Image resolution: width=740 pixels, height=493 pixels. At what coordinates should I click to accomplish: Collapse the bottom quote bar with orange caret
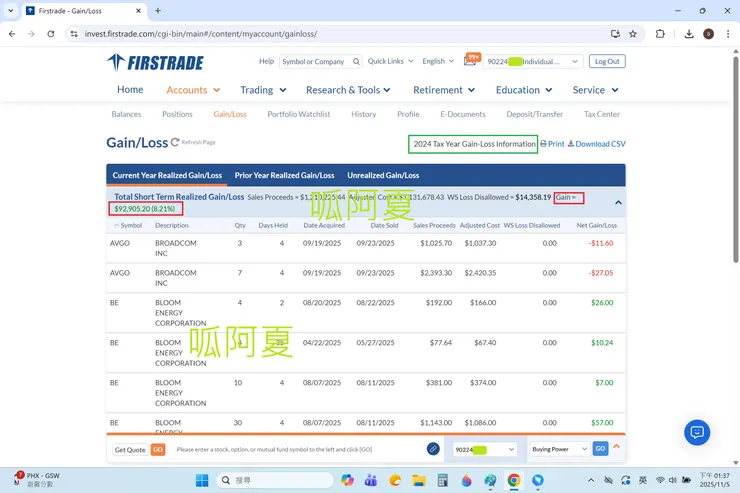point(616,446)
